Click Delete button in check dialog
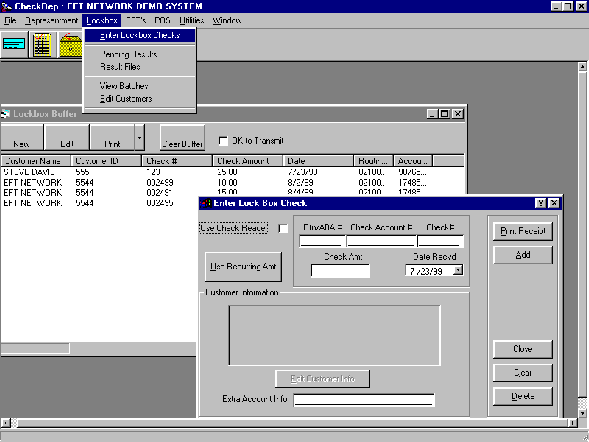This screenshot has width=589, height=442. pos(523,397)
